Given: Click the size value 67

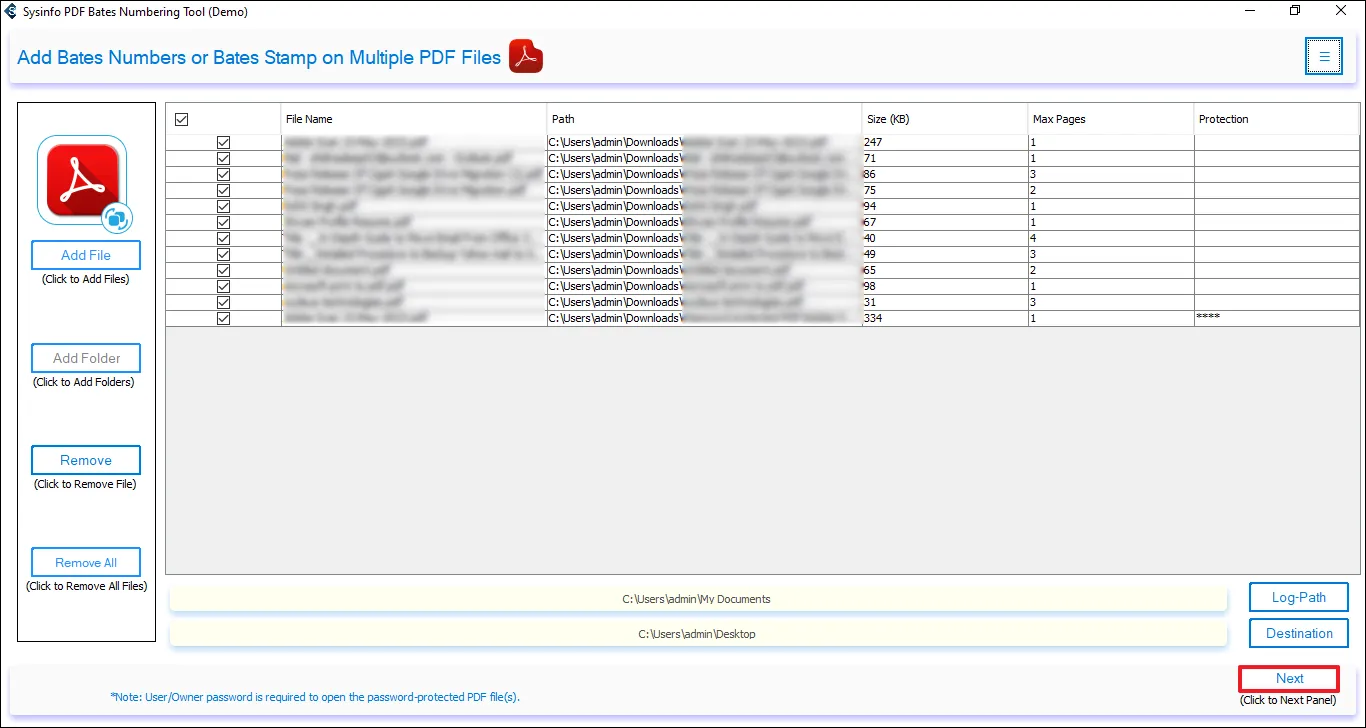Looking at the screenshot, I should (x=944, y=223).
